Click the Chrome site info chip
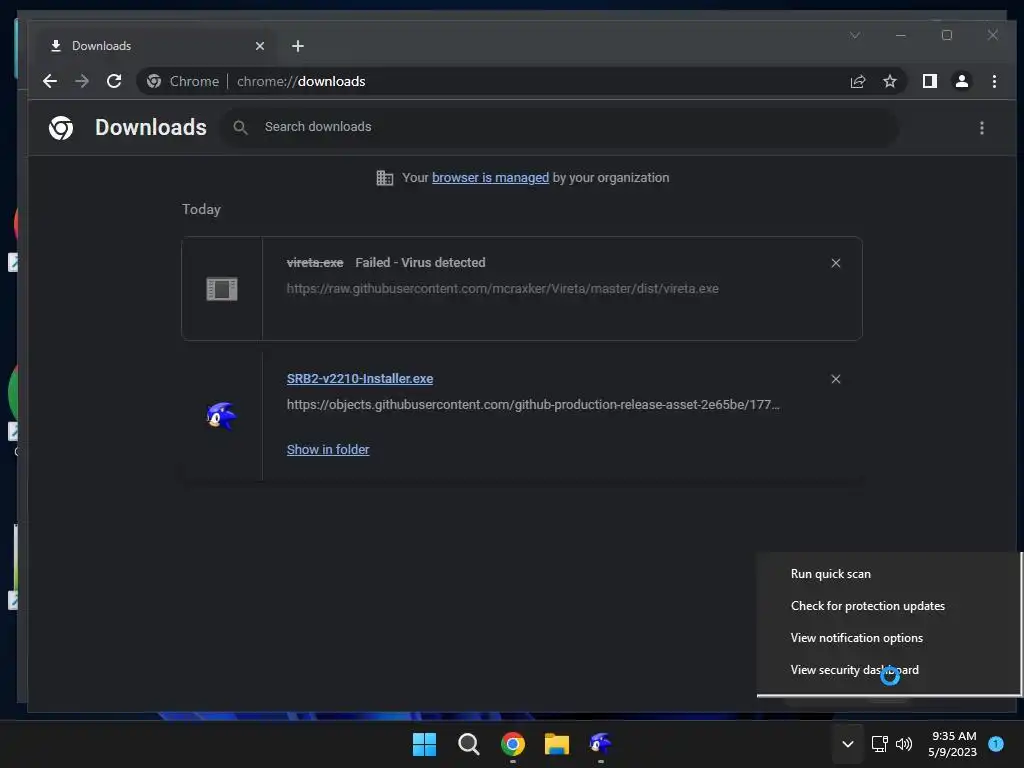Image resolution: width=1024 pixels, height=768 pixels. click(x=183, y=81)
